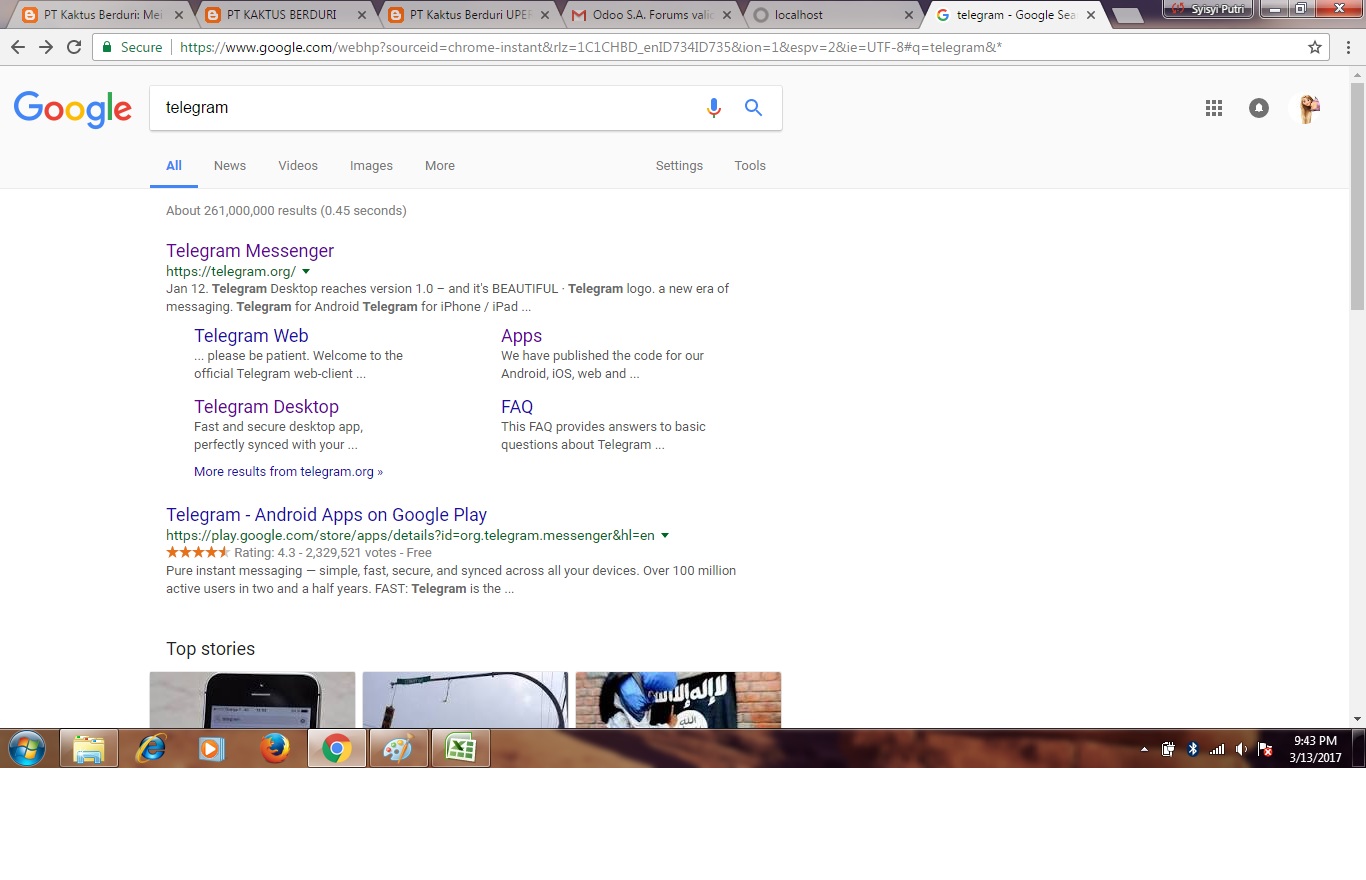Open the volume speaker tray icon
Image resolution: width=1366 pixels, height=880 pixels.
[1241, 748]
